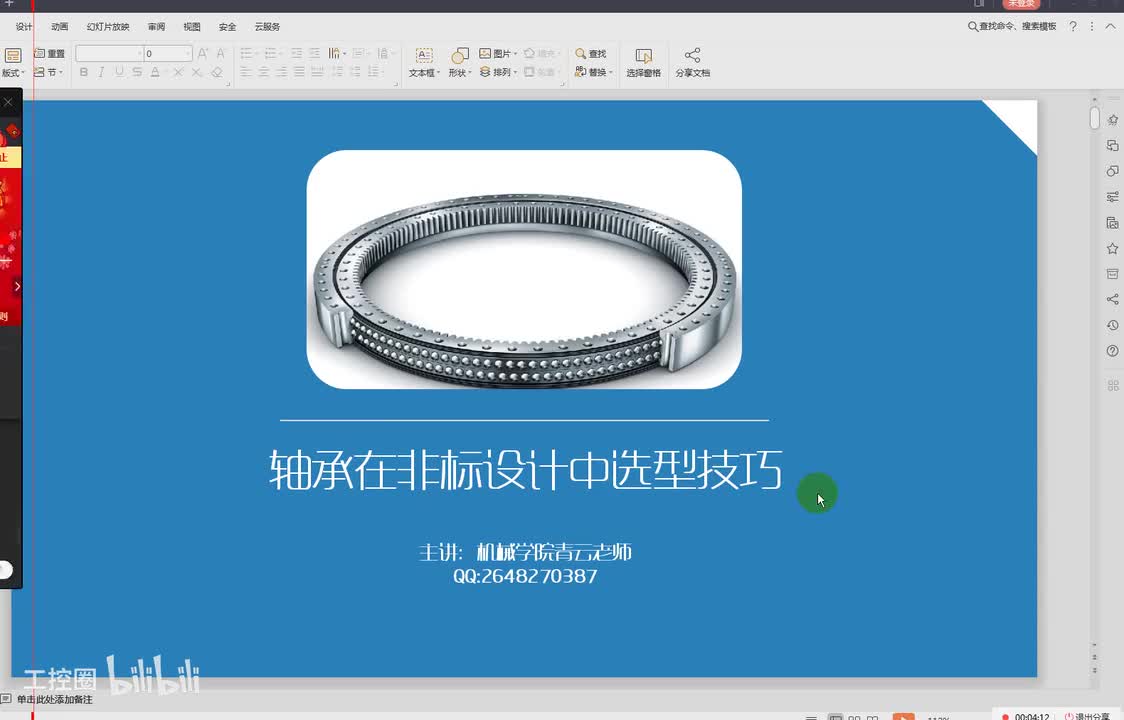1124x720 pixels.
Task: Start slideshow with the orange play button
Action: coord(903,716)
